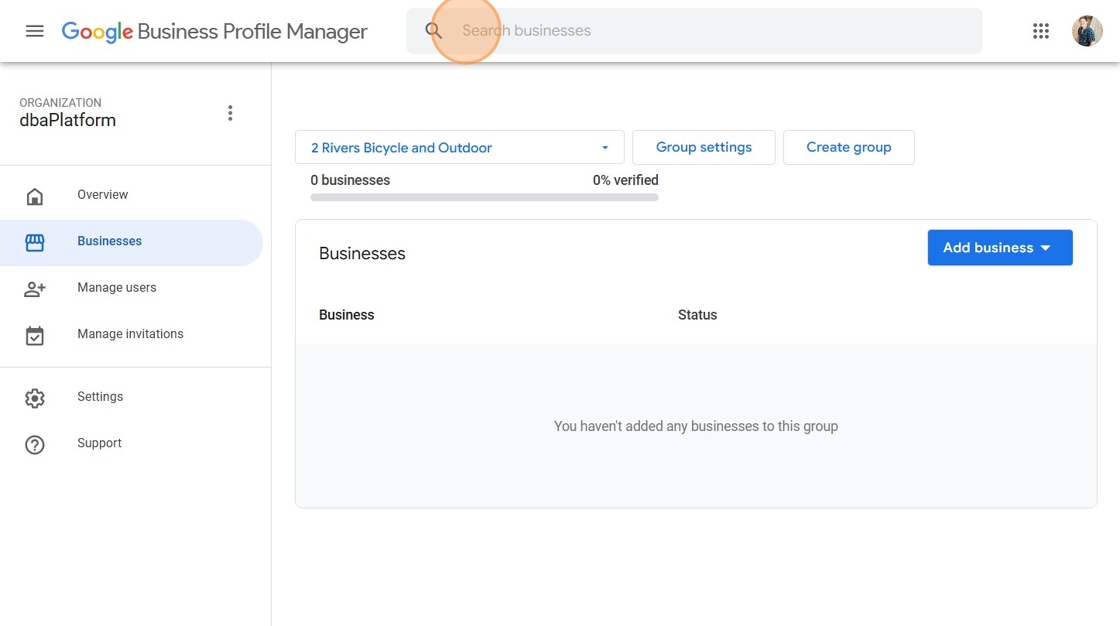Viewport: 1120px width, 626px height.
Task: Go to Manage invitations page
Action: point(130,334)
